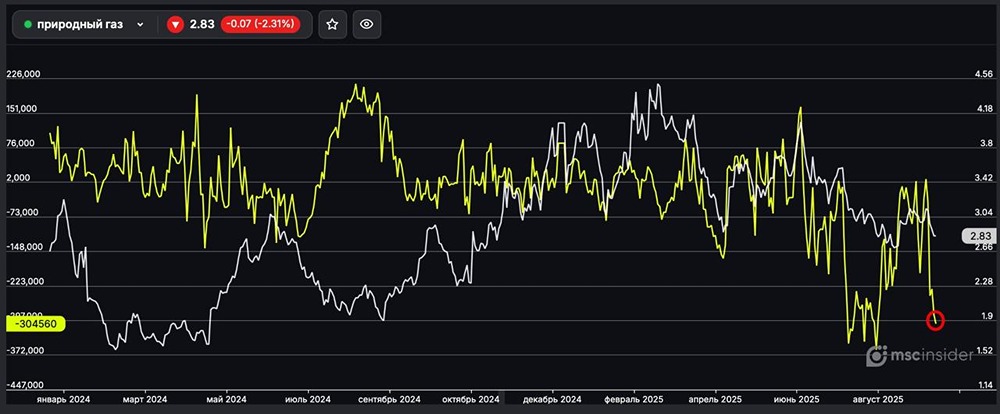
Task: Select январь 2024 on the time axis
Action: 63,399
